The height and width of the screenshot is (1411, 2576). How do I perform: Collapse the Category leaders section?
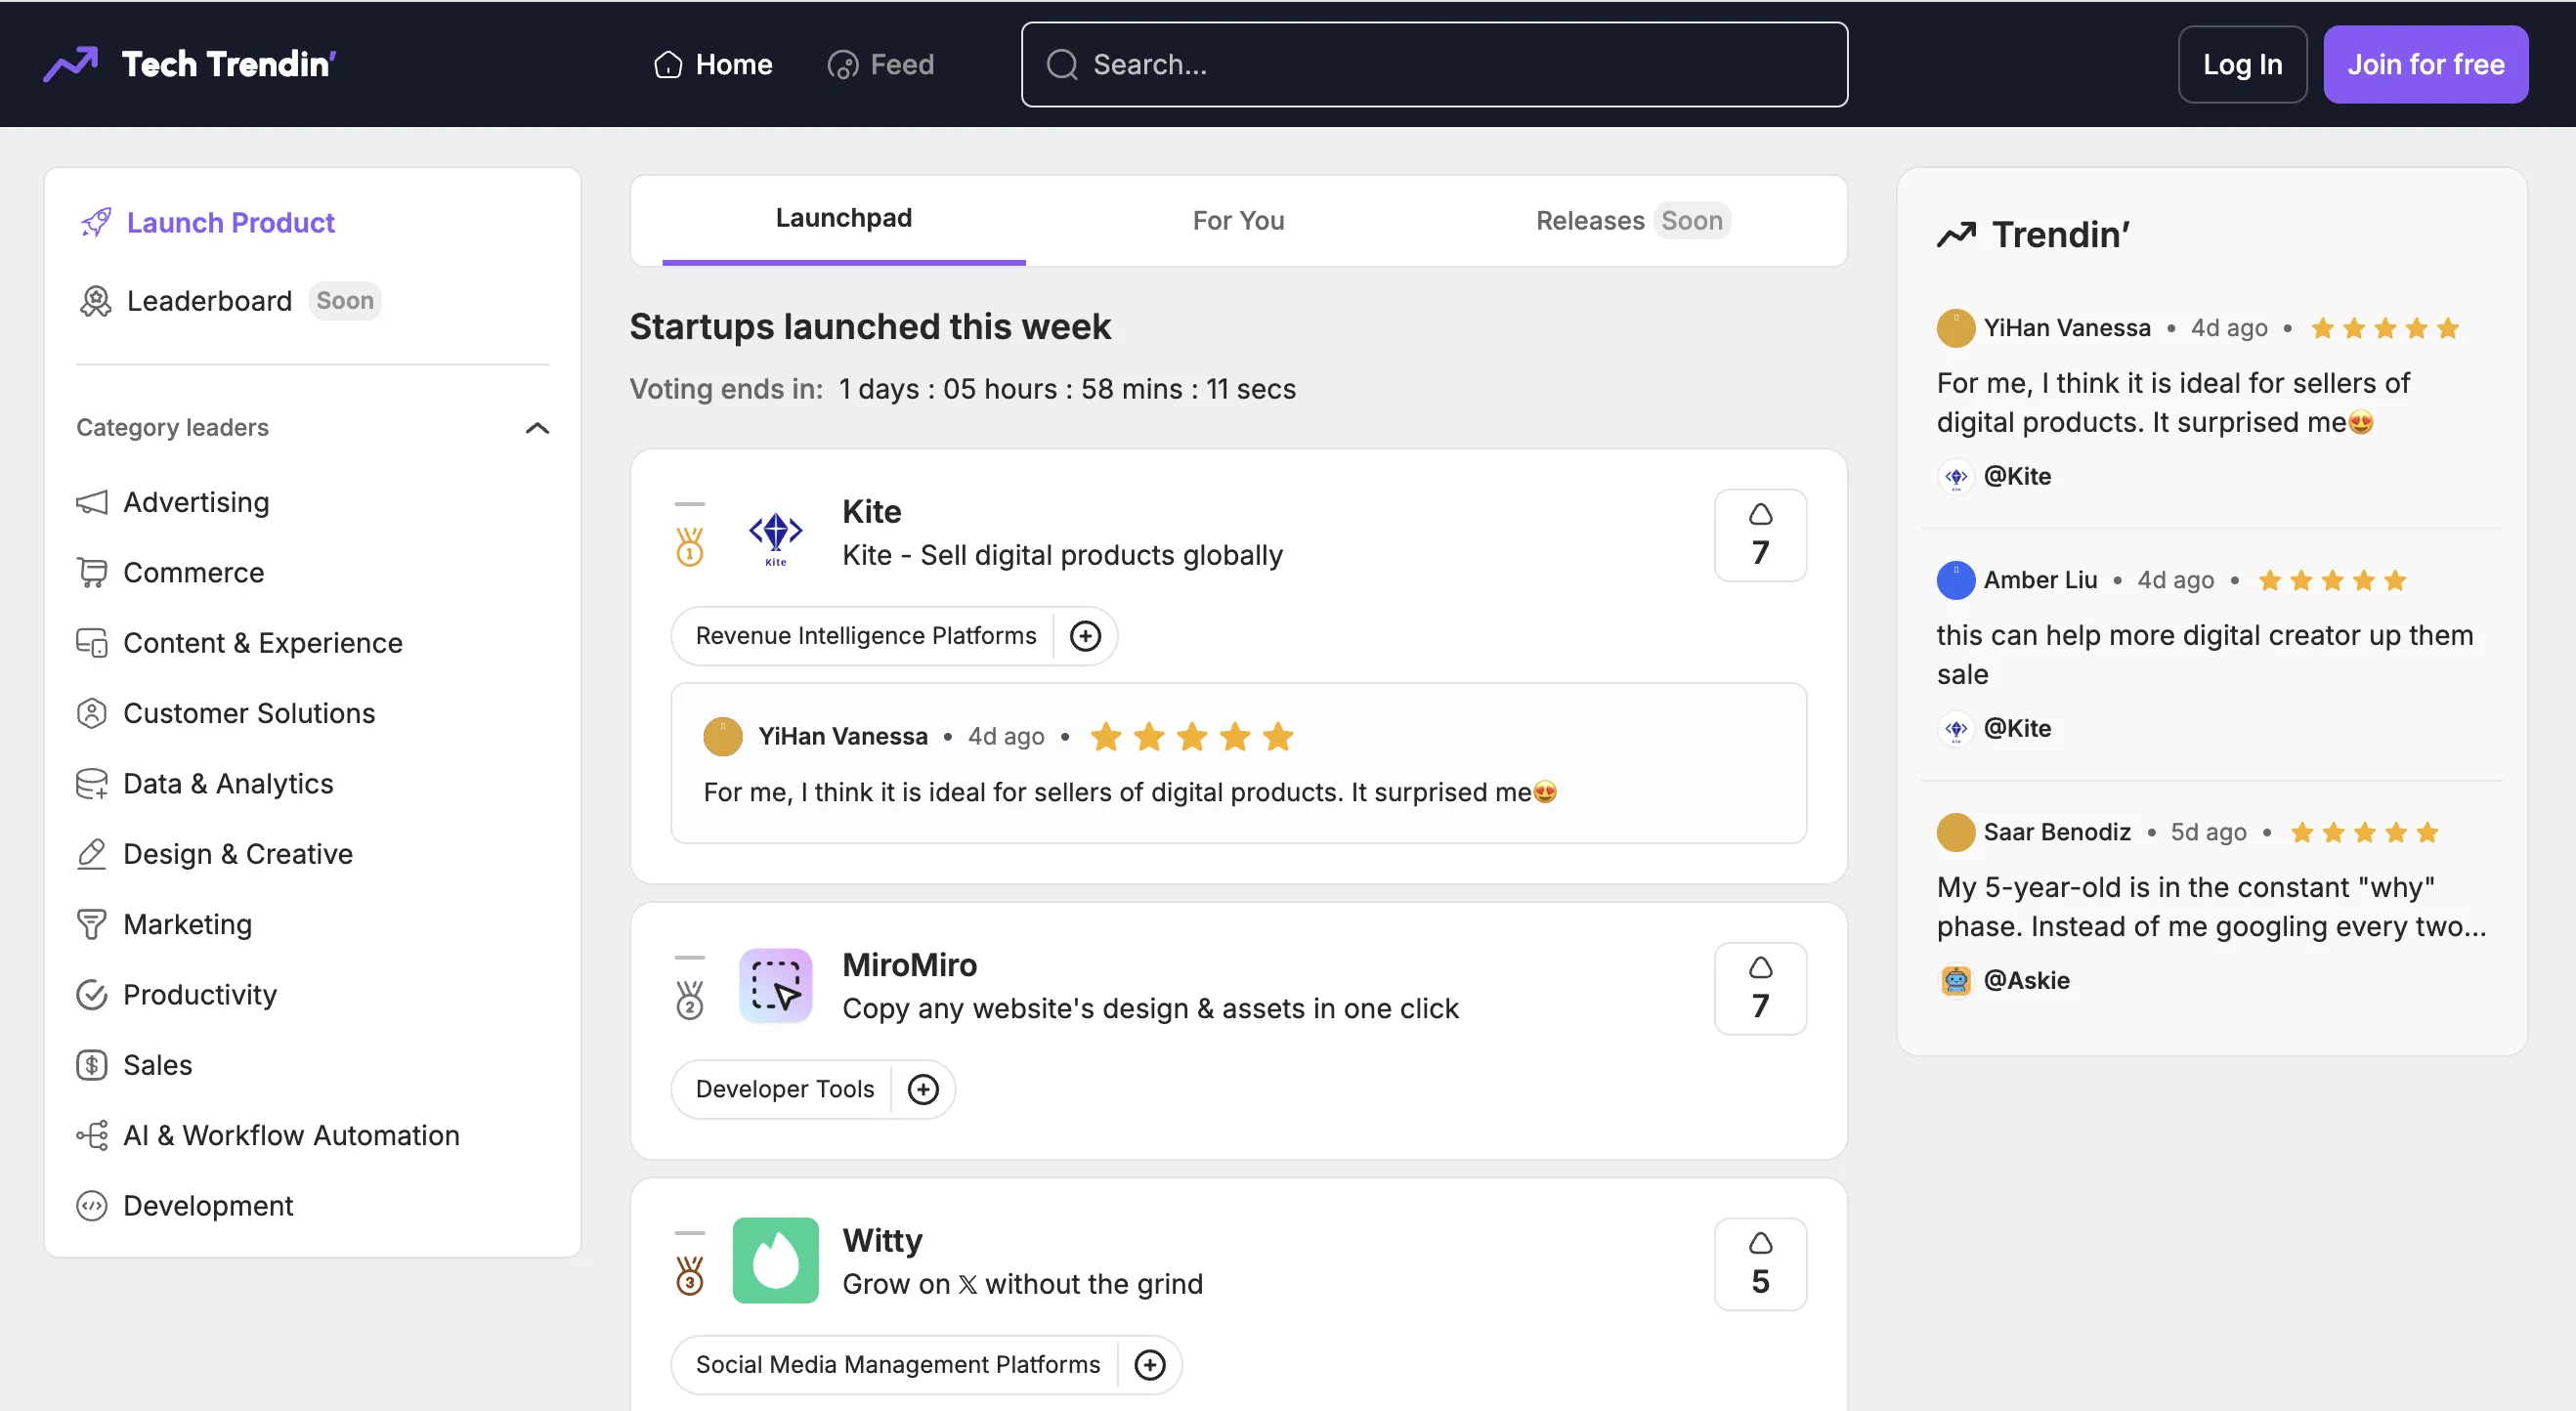537,428
